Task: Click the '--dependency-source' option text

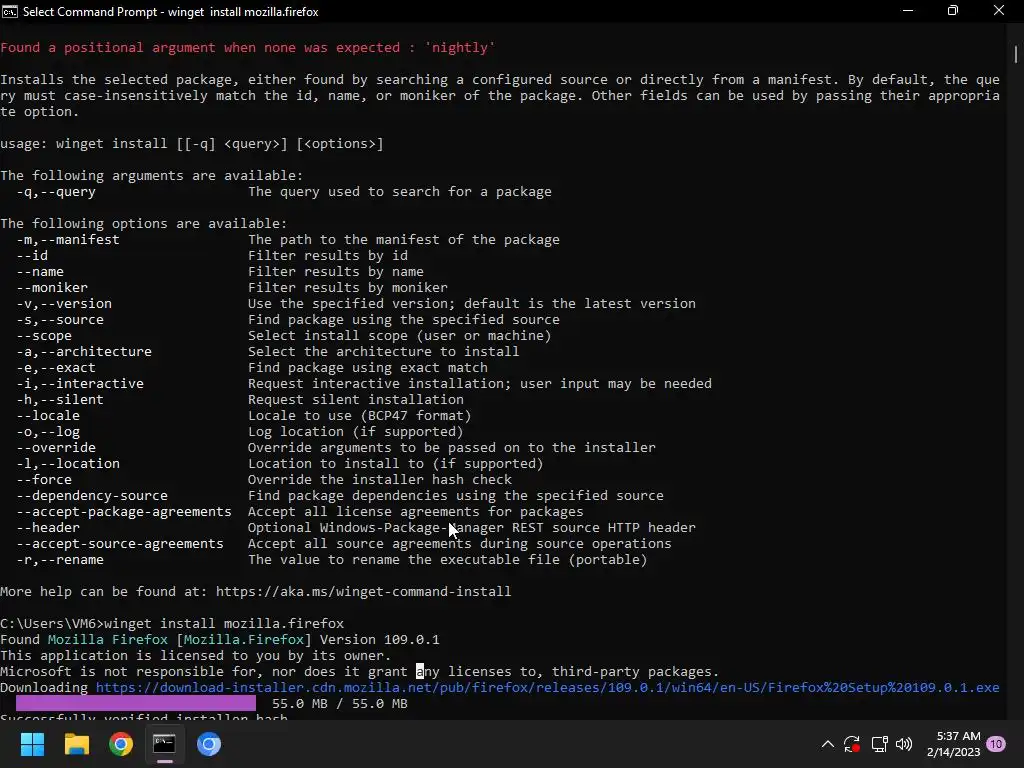Action: coord(92,496)
